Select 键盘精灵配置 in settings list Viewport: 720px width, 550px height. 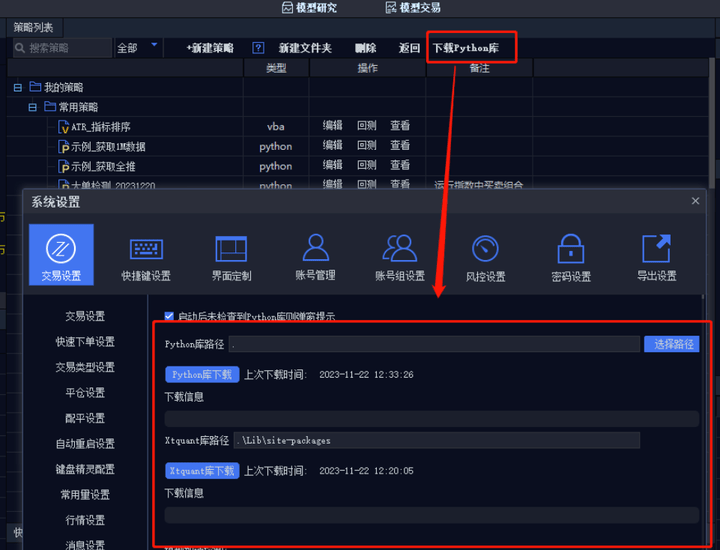click(85, 469)
